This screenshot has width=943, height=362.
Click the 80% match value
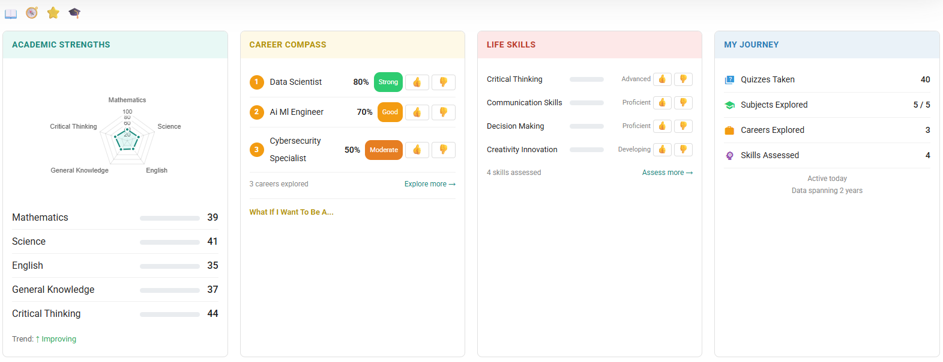tap(361, 82)
